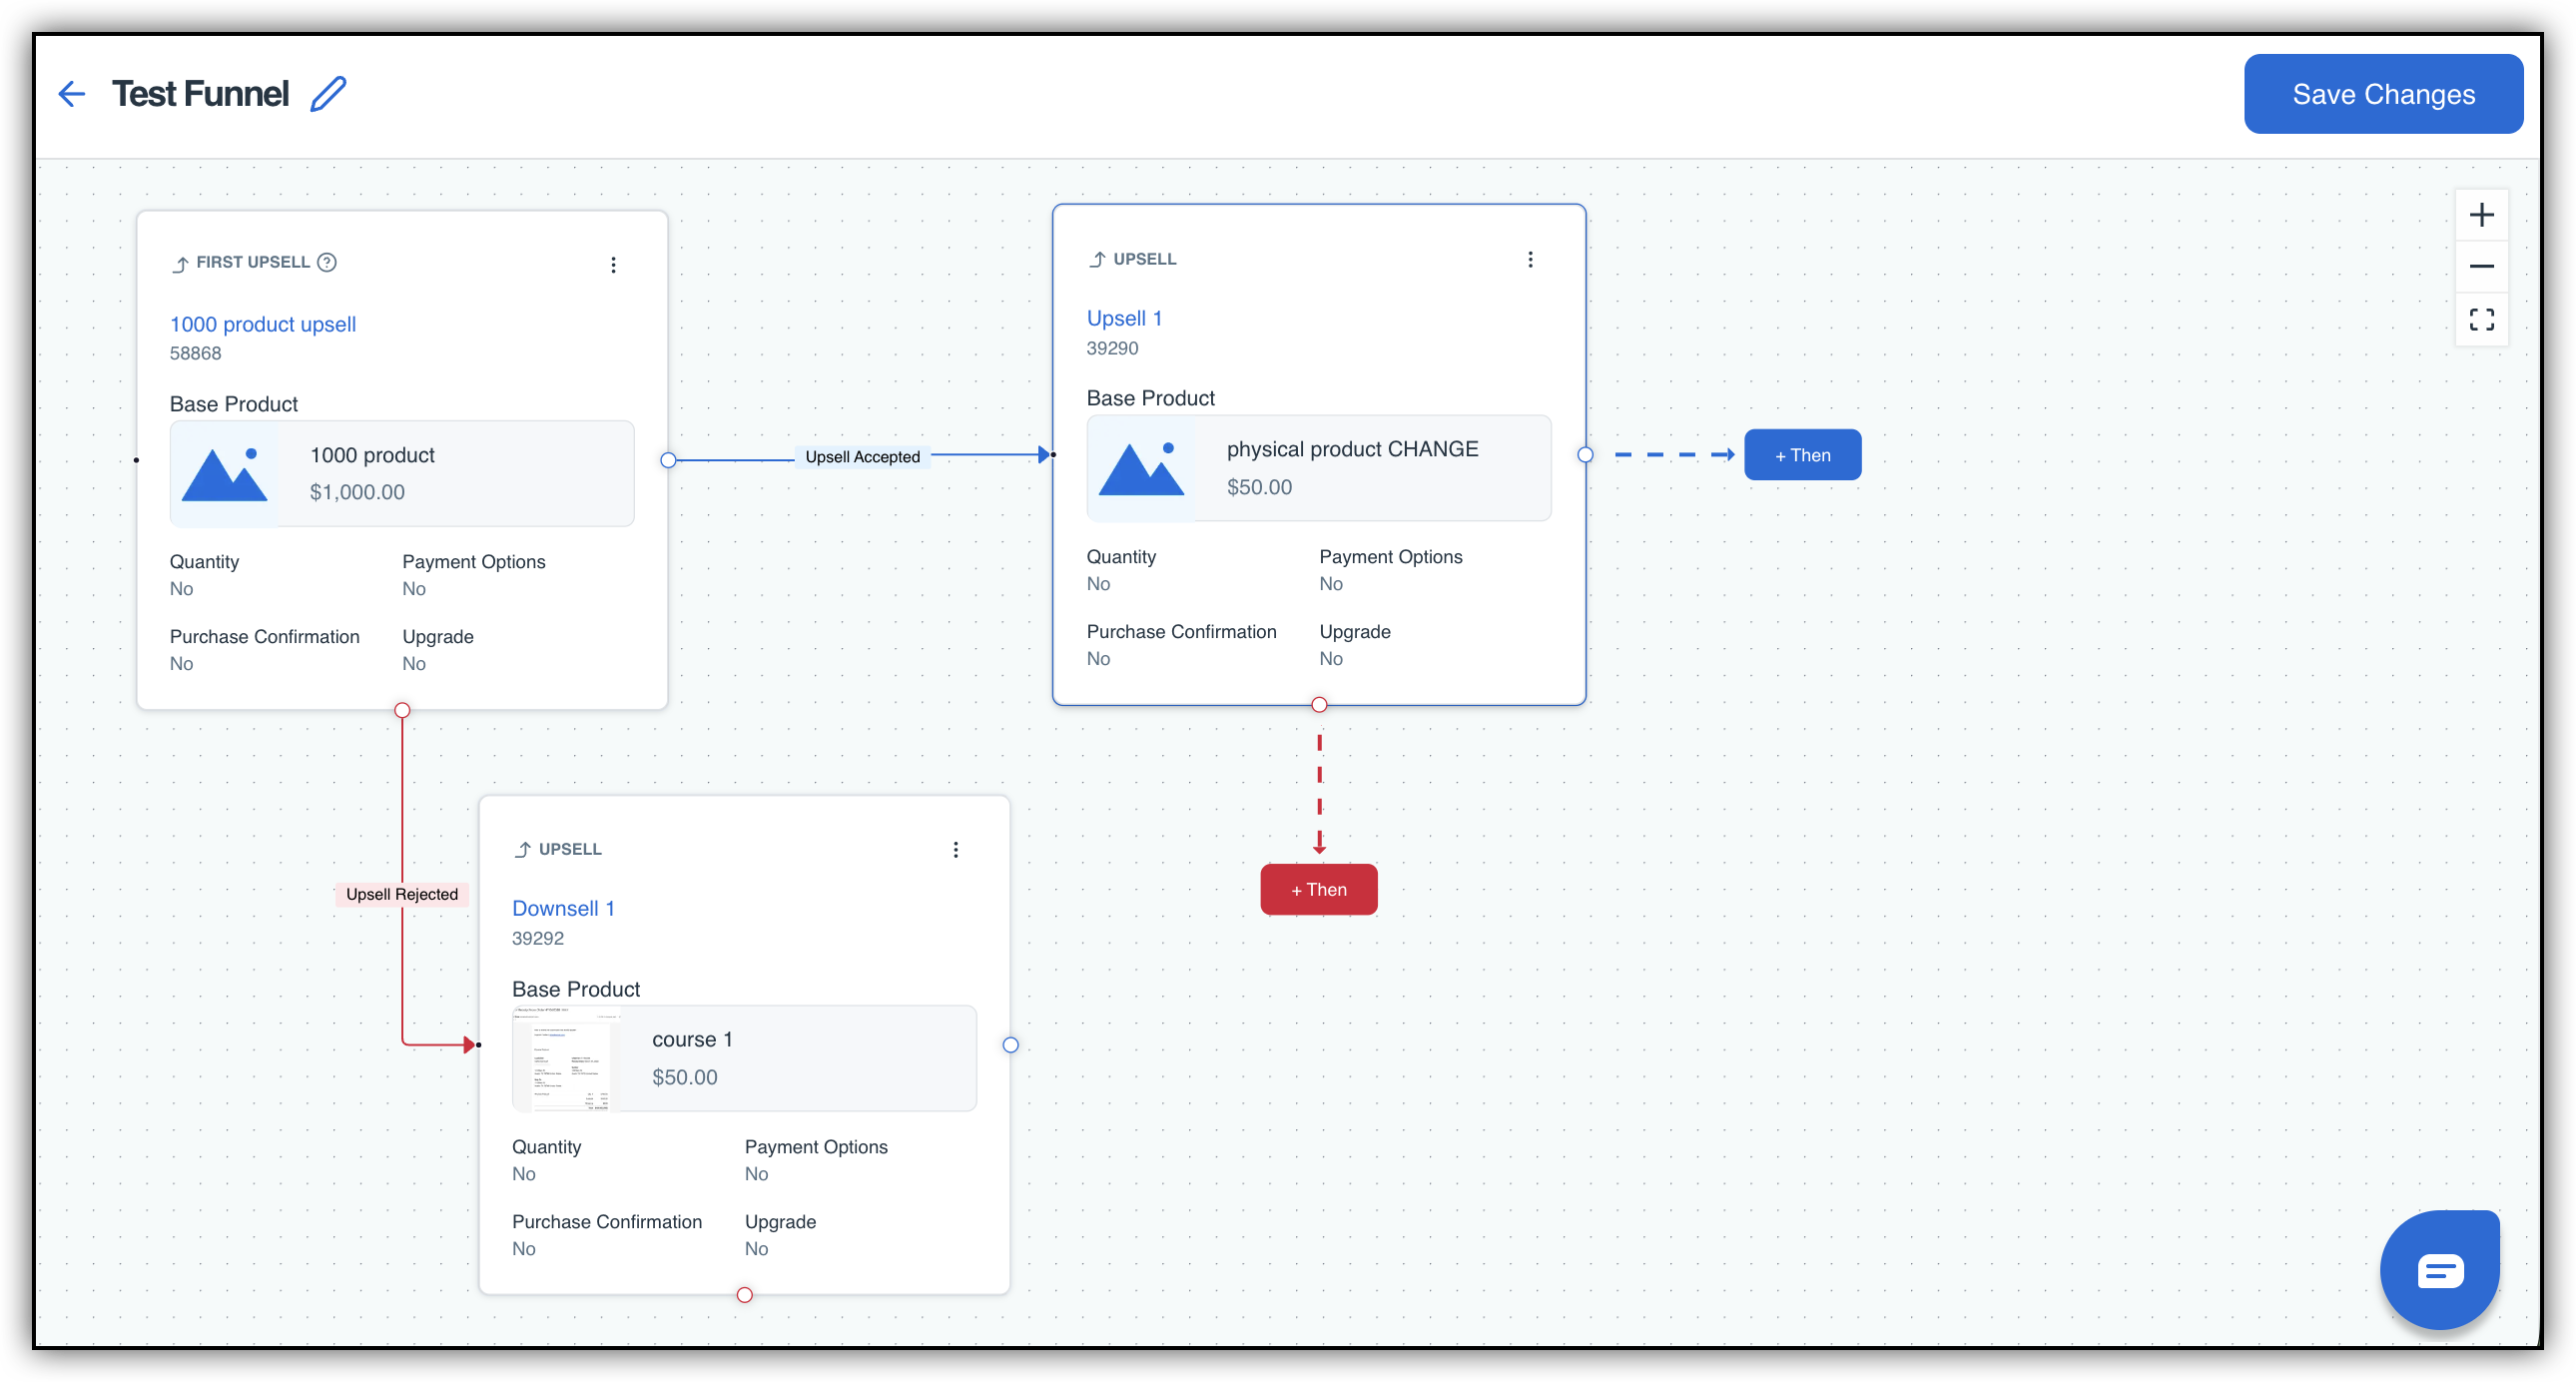Image resolution: width=2576 pixels, height=1382 pixels.
Task: Open the Upsell 1 link
Action: click(x=1124, y=318)
